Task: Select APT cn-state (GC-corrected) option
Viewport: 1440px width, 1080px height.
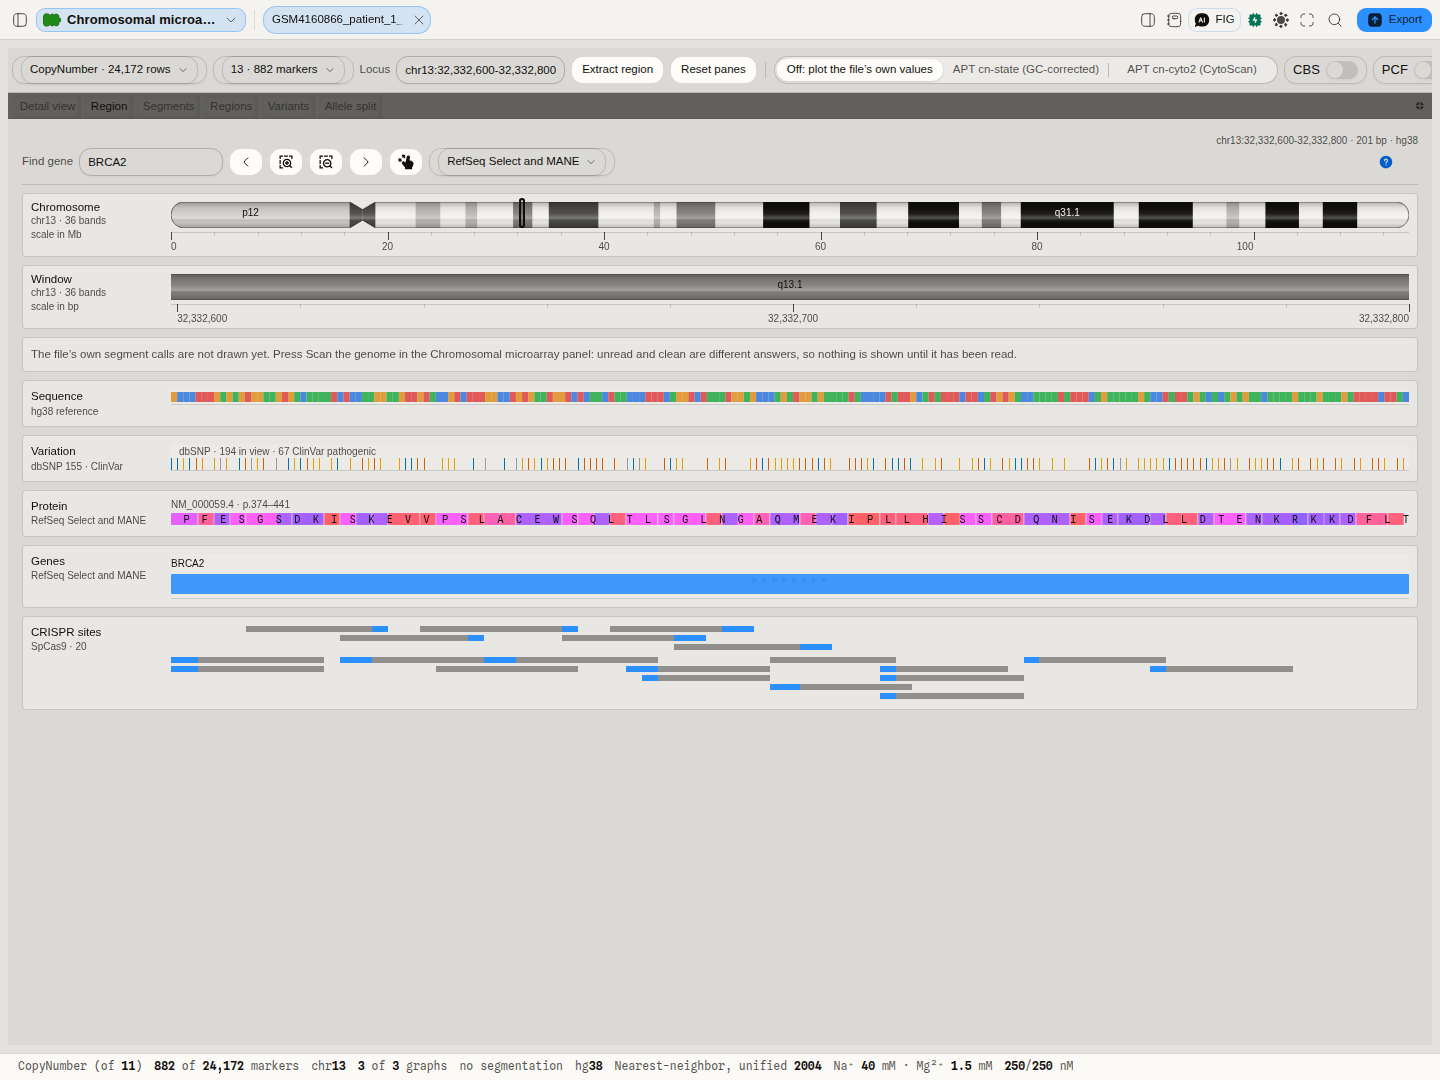Action: (x=1026, y=70)
